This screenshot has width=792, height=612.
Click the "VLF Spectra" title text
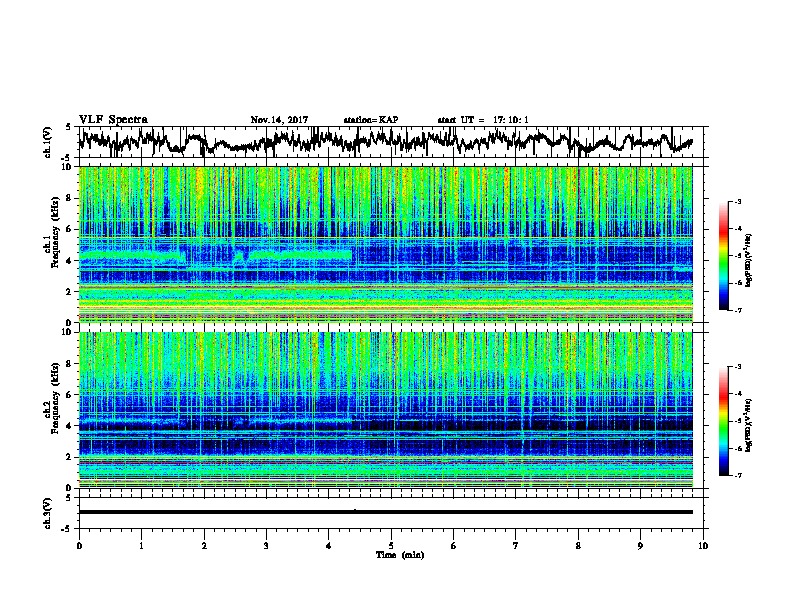click(x=113, y=120)
